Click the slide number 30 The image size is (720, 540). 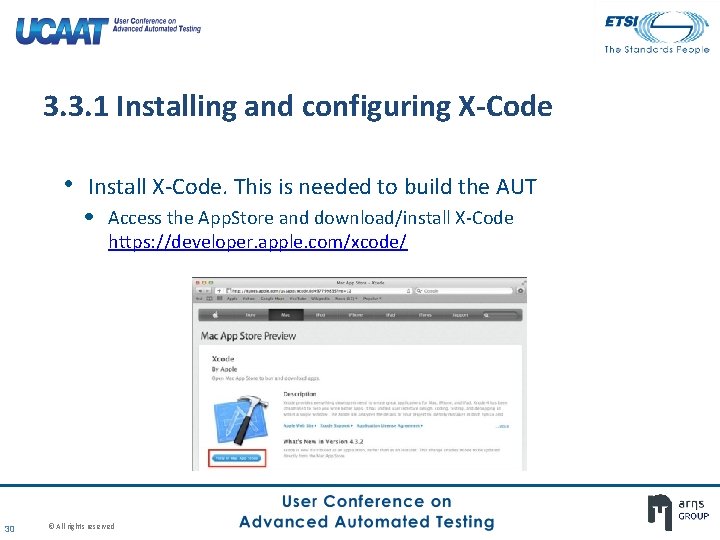pos(10,529)
